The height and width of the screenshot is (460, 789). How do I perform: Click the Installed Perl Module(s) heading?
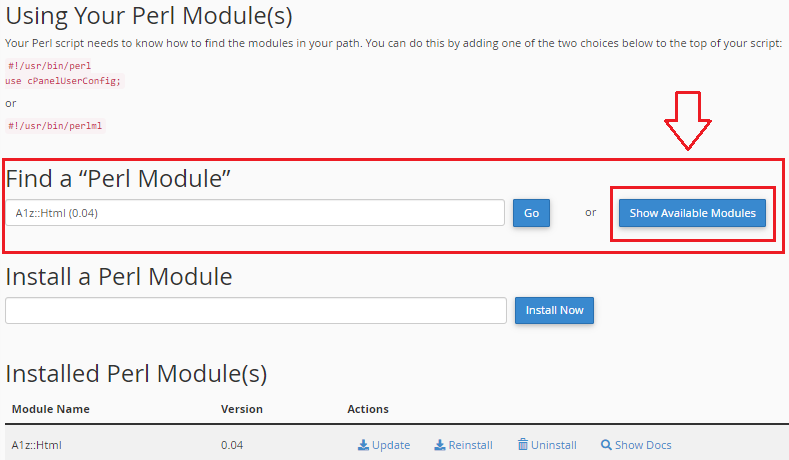[x=136, y=374]
